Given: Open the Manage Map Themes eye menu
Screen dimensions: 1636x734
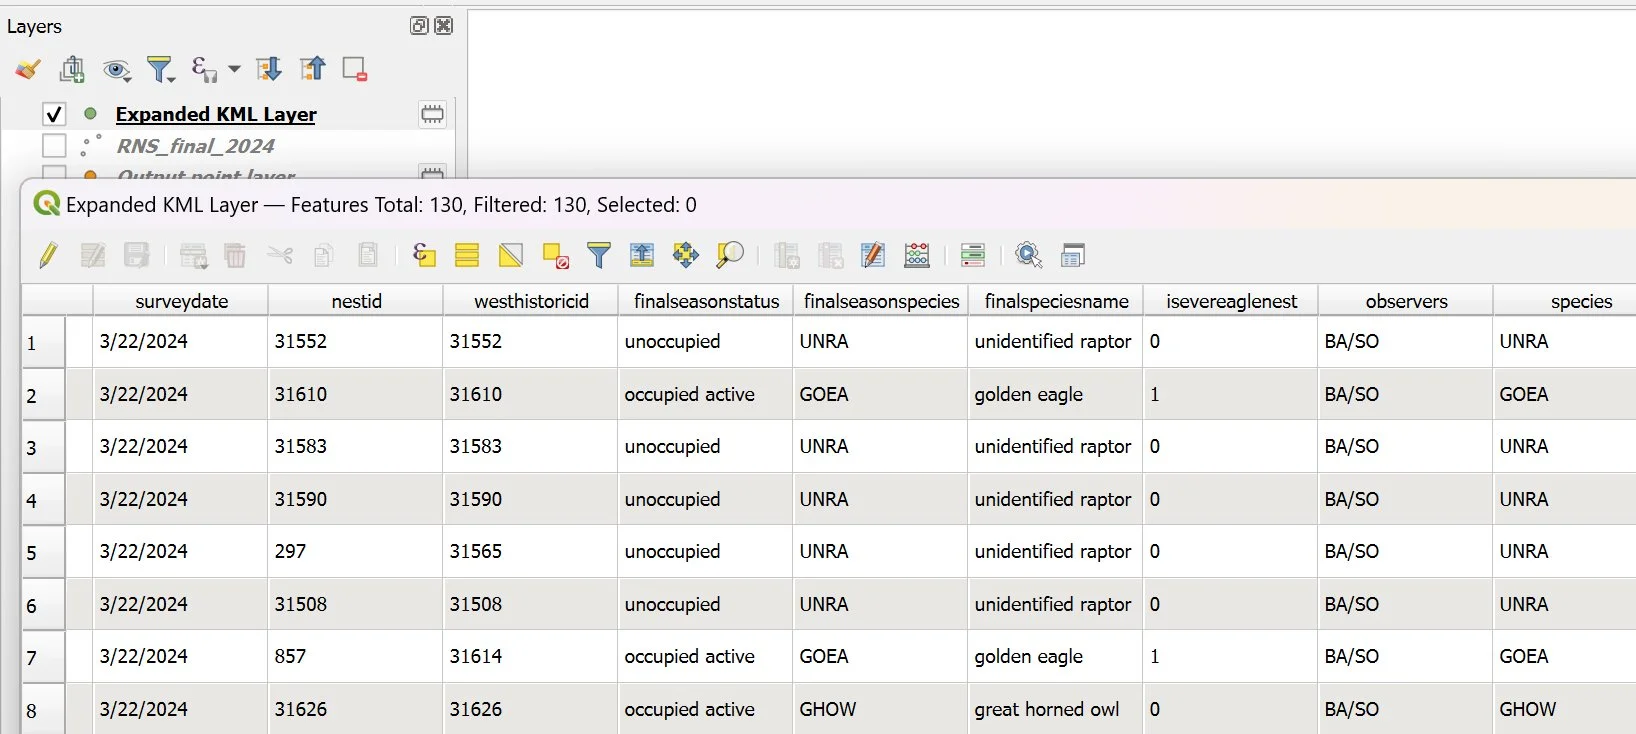Looking at the screenshot, I should pos(116,69).
